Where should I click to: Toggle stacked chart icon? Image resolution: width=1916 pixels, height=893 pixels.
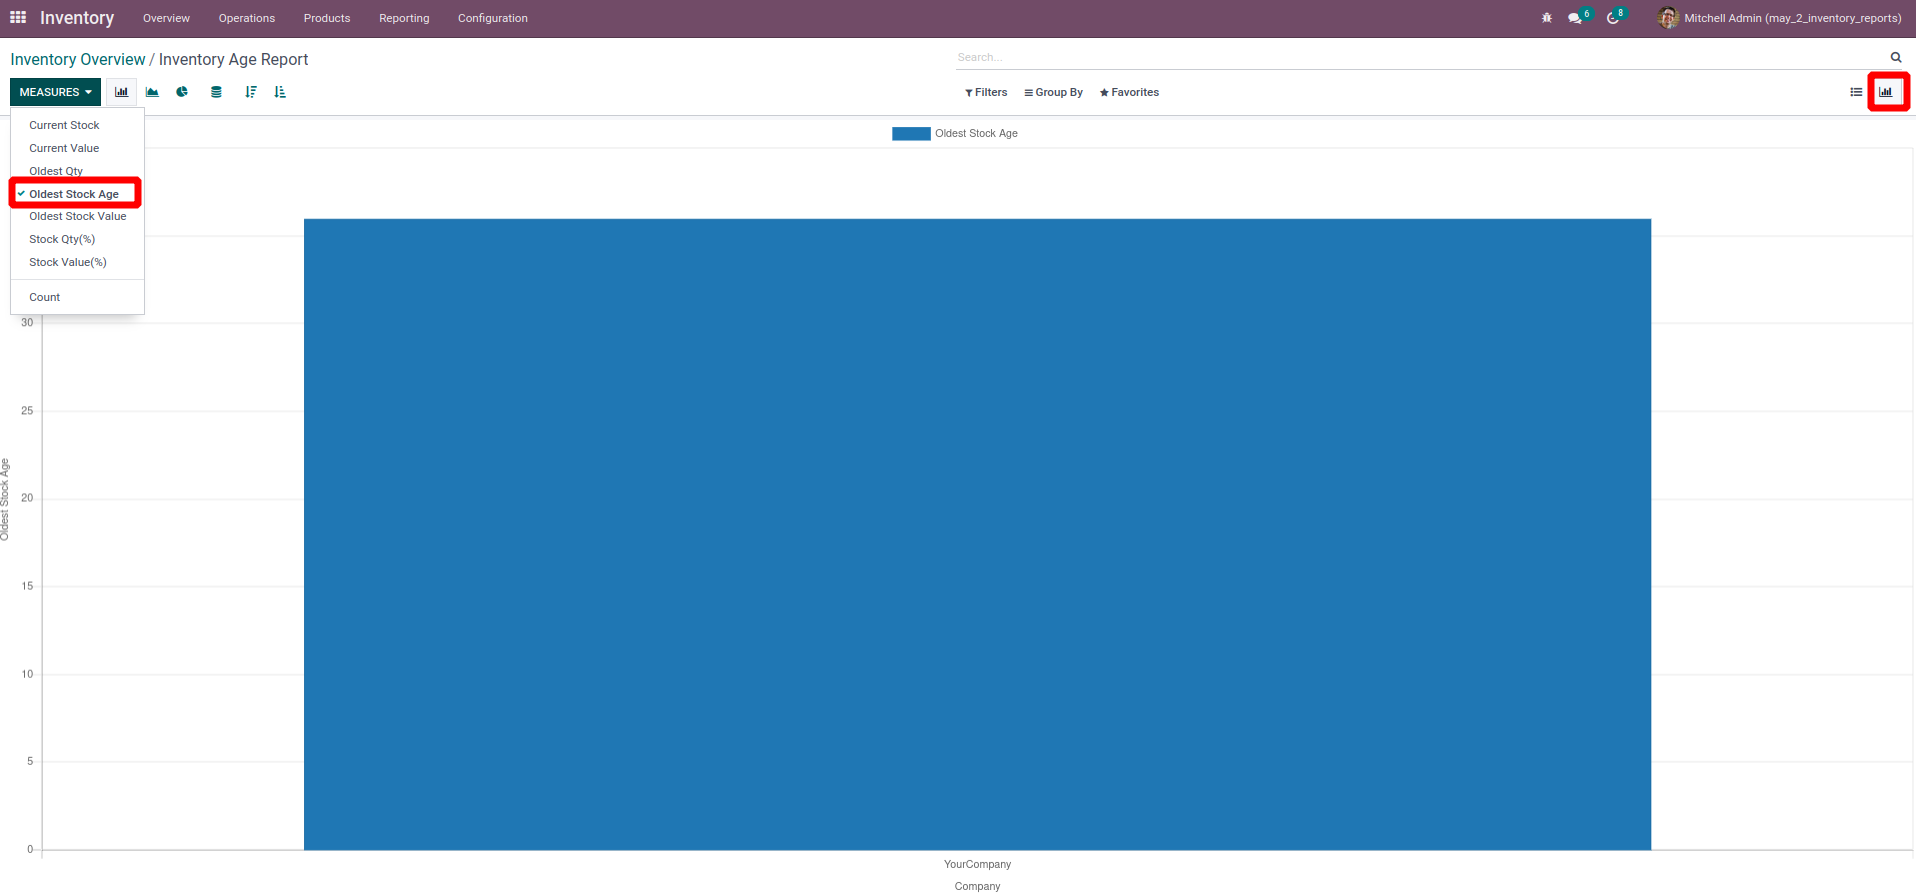[x=216, y=92]
